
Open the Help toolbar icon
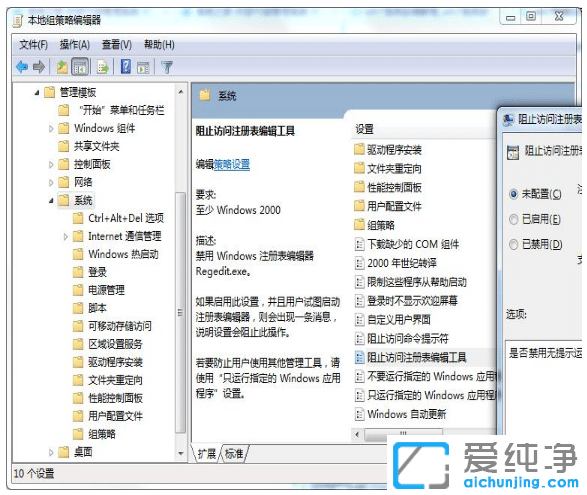(x=126, y=67)
